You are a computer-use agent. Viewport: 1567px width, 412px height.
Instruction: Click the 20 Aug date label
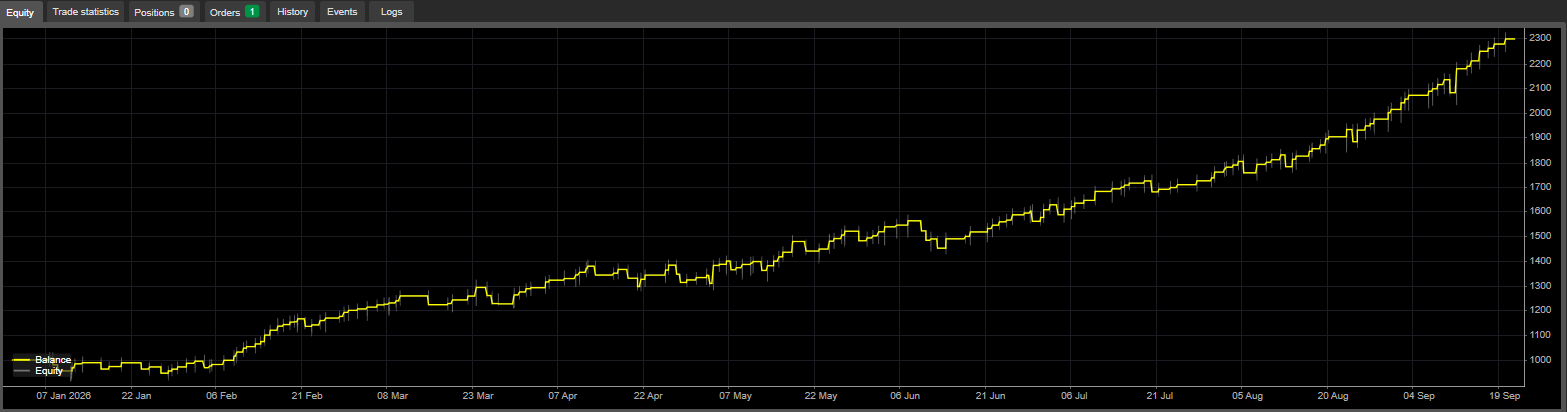1333,395
